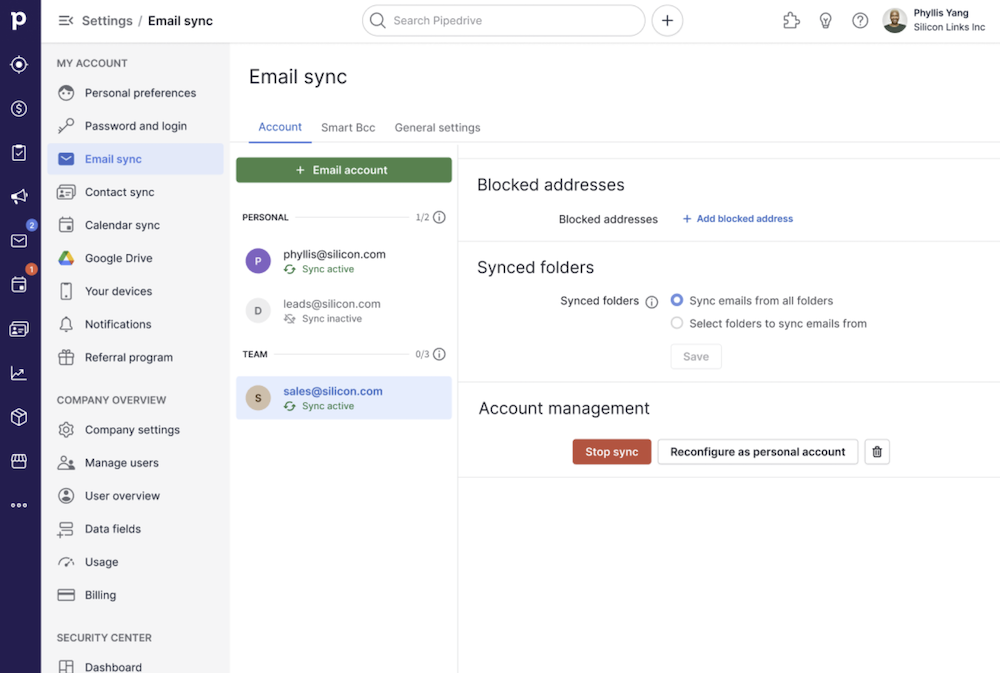Screen dimensions: 1000x673
Task: Click the suggestions lightbulb icon
Action: 825,20
